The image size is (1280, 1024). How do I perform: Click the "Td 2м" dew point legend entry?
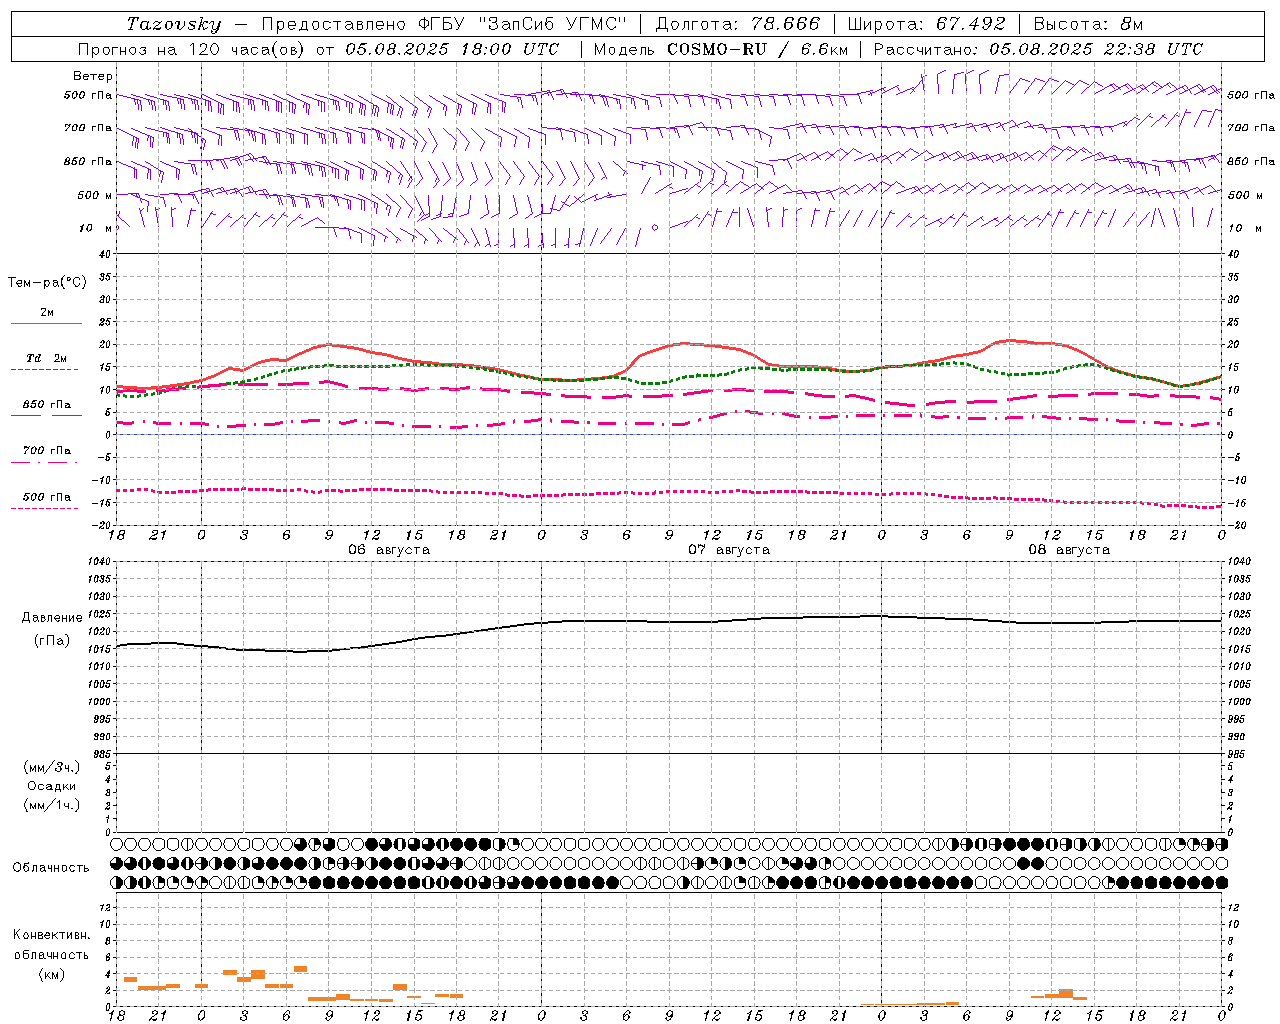click(46, 358)
